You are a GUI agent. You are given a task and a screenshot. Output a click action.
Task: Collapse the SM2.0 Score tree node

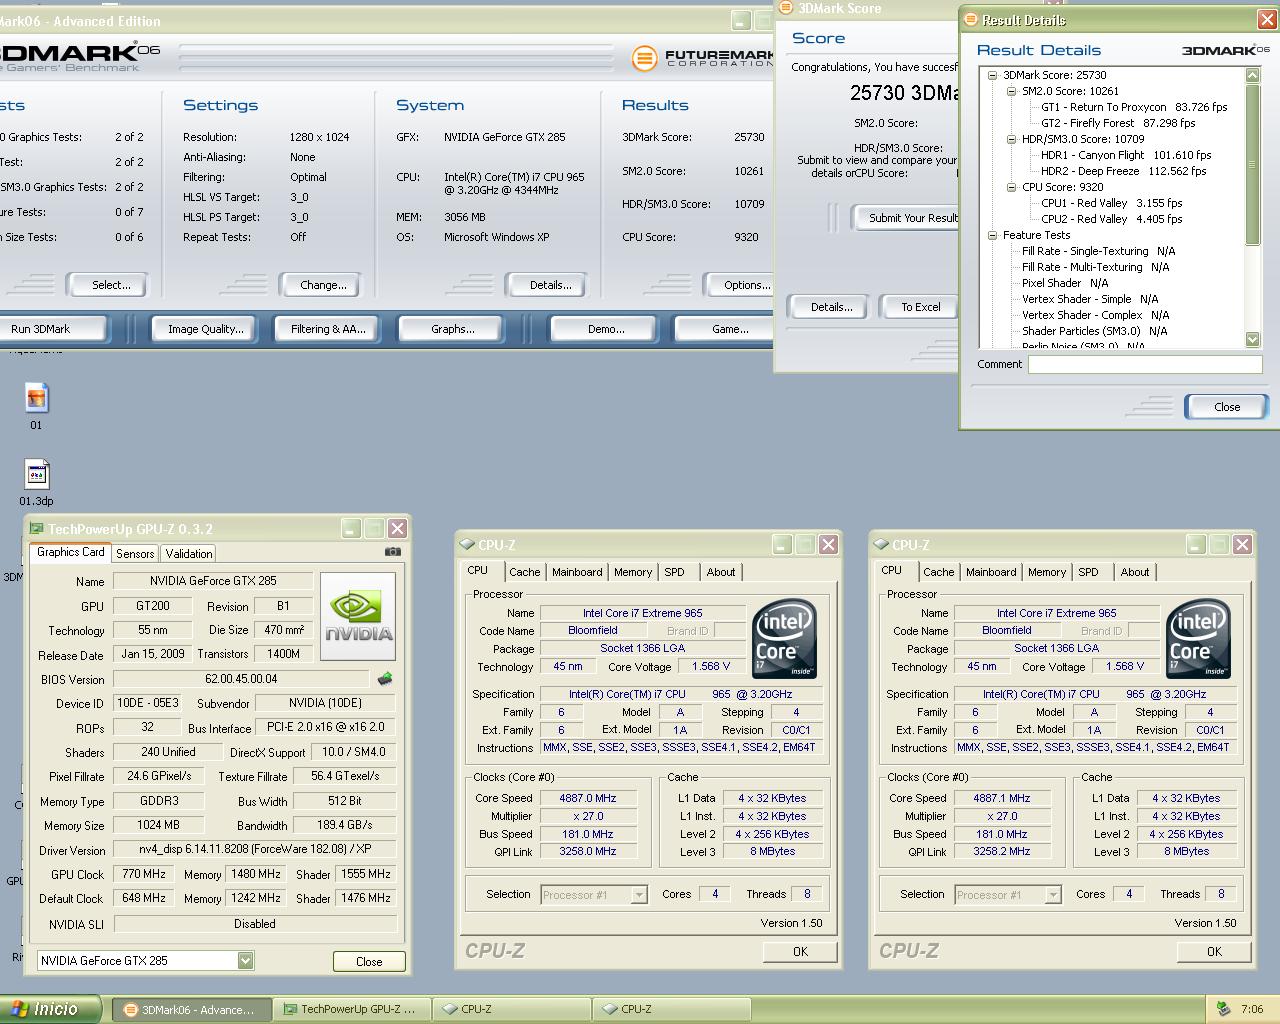1011,91
